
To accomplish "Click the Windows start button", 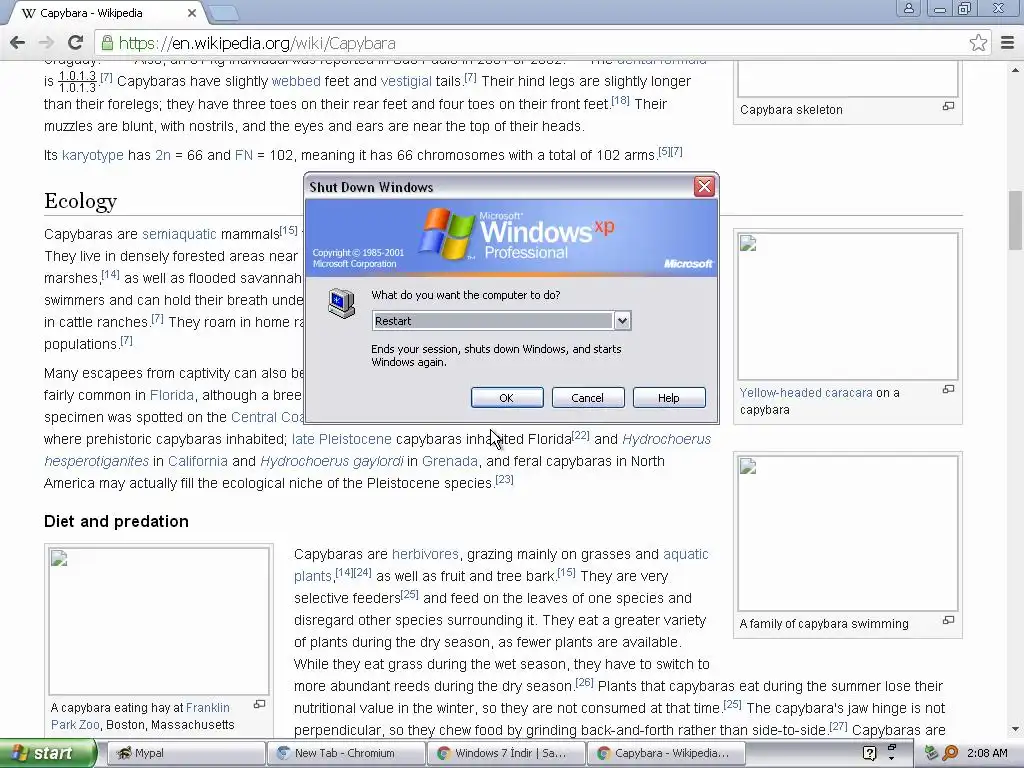I will click(48, 753).
